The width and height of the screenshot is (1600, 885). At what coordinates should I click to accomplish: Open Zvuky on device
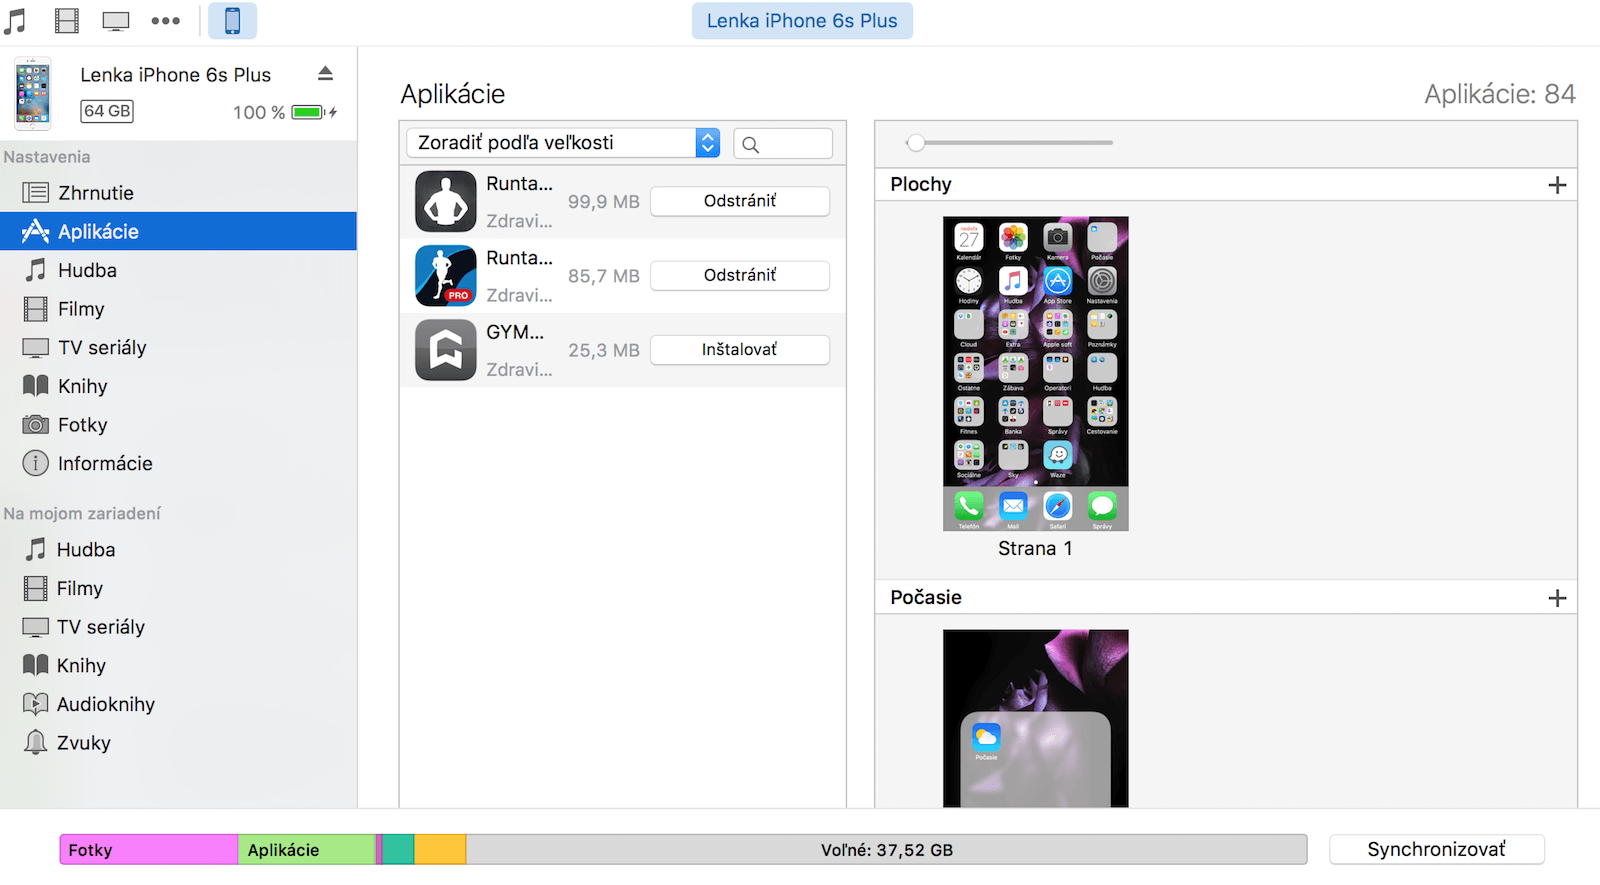178,743
